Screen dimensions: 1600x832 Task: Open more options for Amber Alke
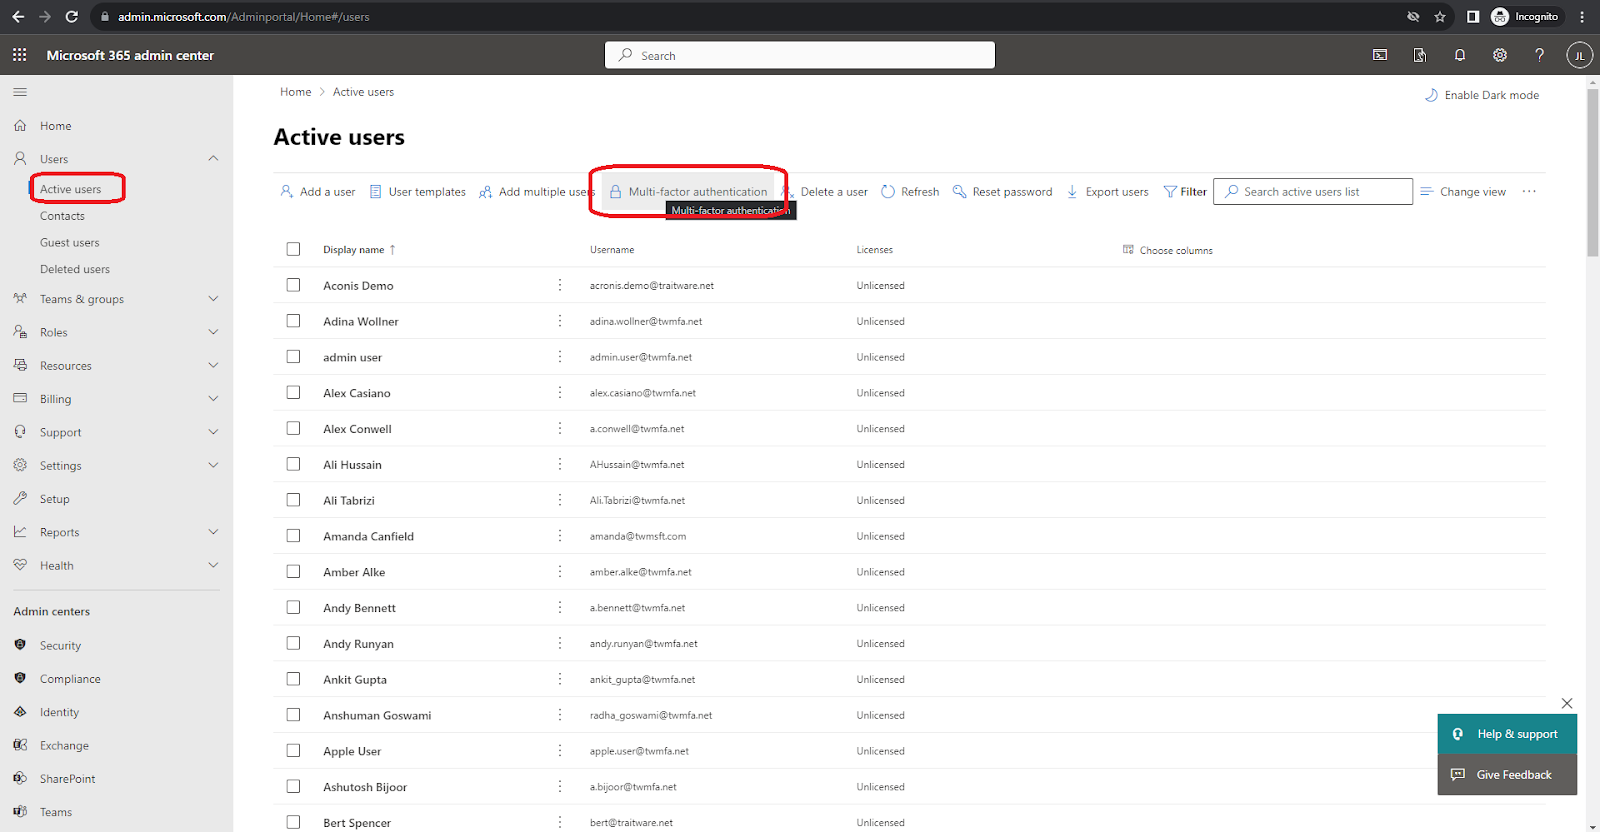[560, 572]
